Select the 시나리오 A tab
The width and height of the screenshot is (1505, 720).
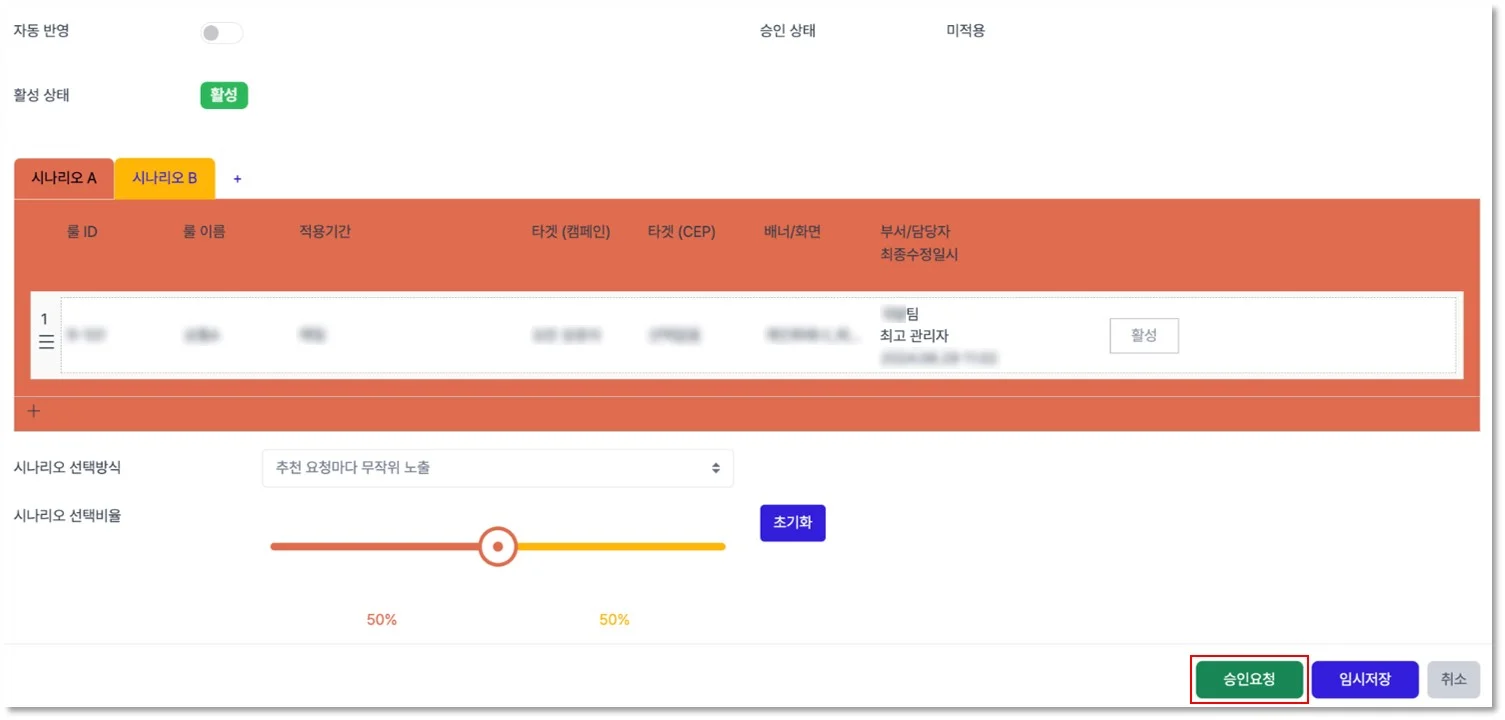(x=63, y=178)
